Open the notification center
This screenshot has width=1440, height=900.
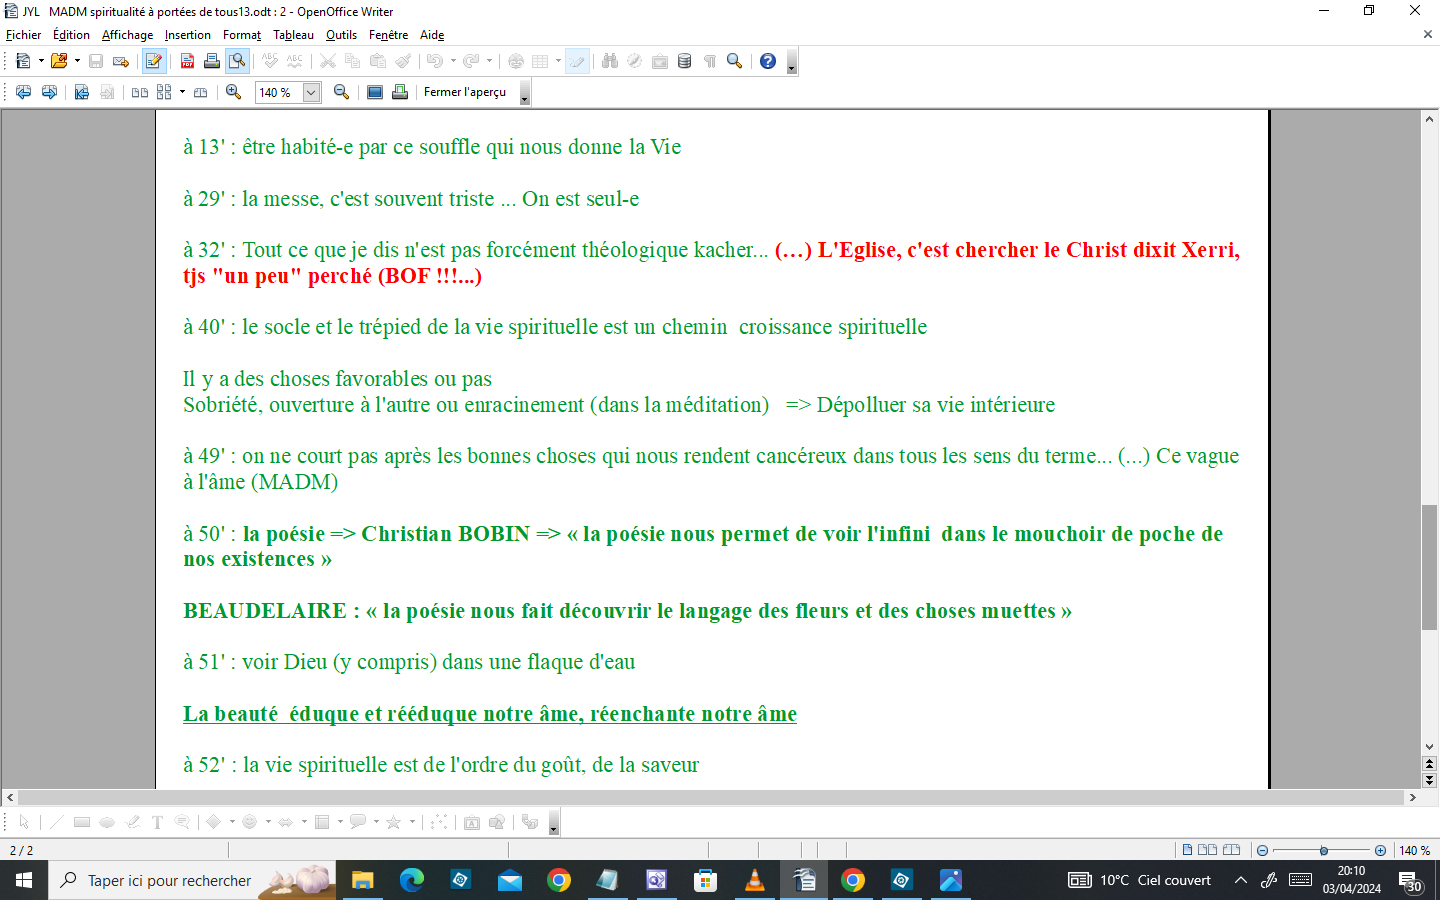pyautogui.click(x=1411, y=881)
